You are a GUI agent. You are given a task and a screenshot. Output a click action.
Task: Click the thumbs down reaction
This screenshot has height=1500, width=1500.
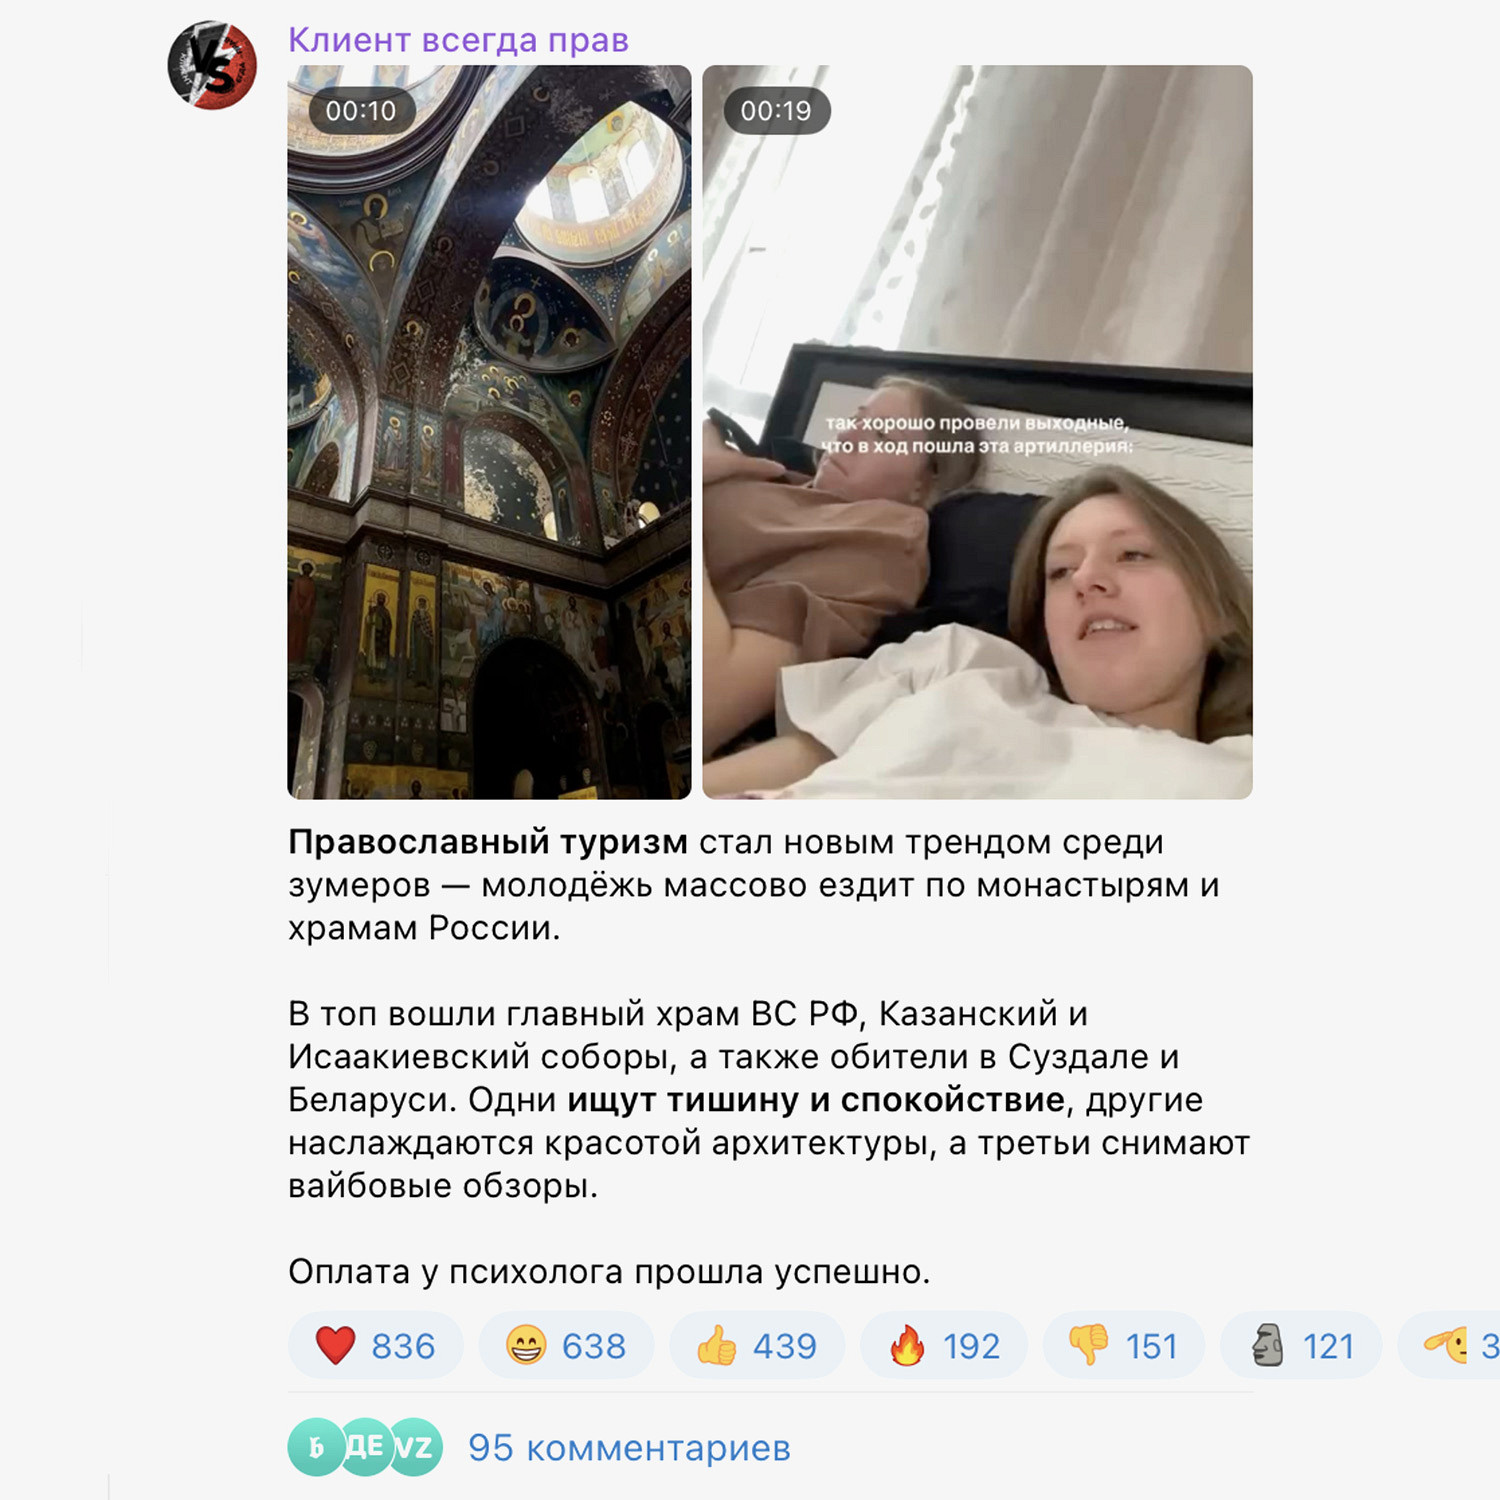point(1124,1345)
